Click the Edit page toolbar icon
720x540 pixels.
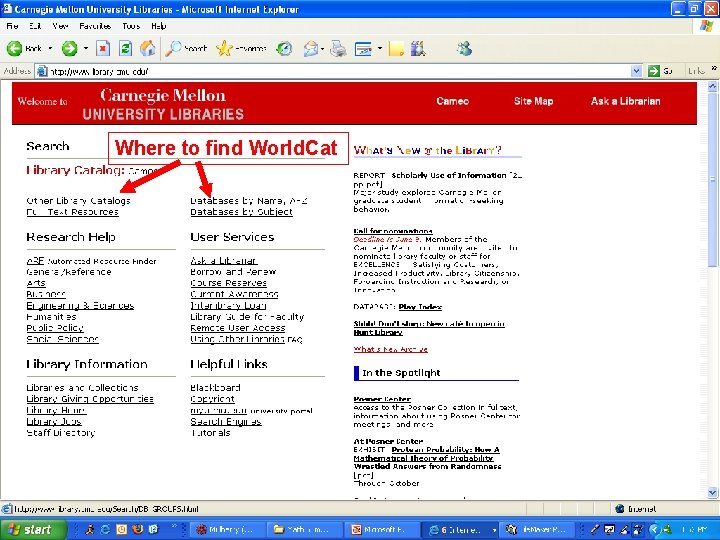[x=363, y=48]
